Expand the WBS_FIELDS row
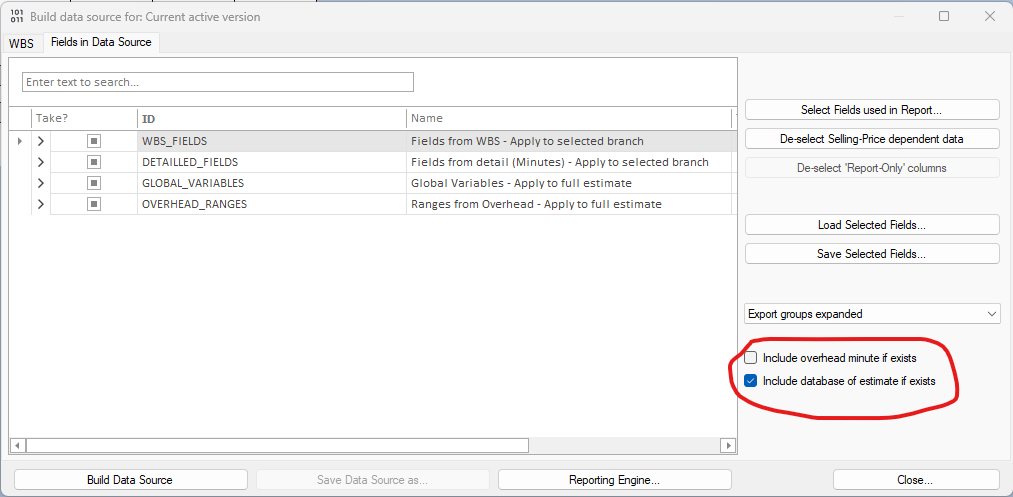This screenshot has width=1013, height=497. click(x=41, y=141)
